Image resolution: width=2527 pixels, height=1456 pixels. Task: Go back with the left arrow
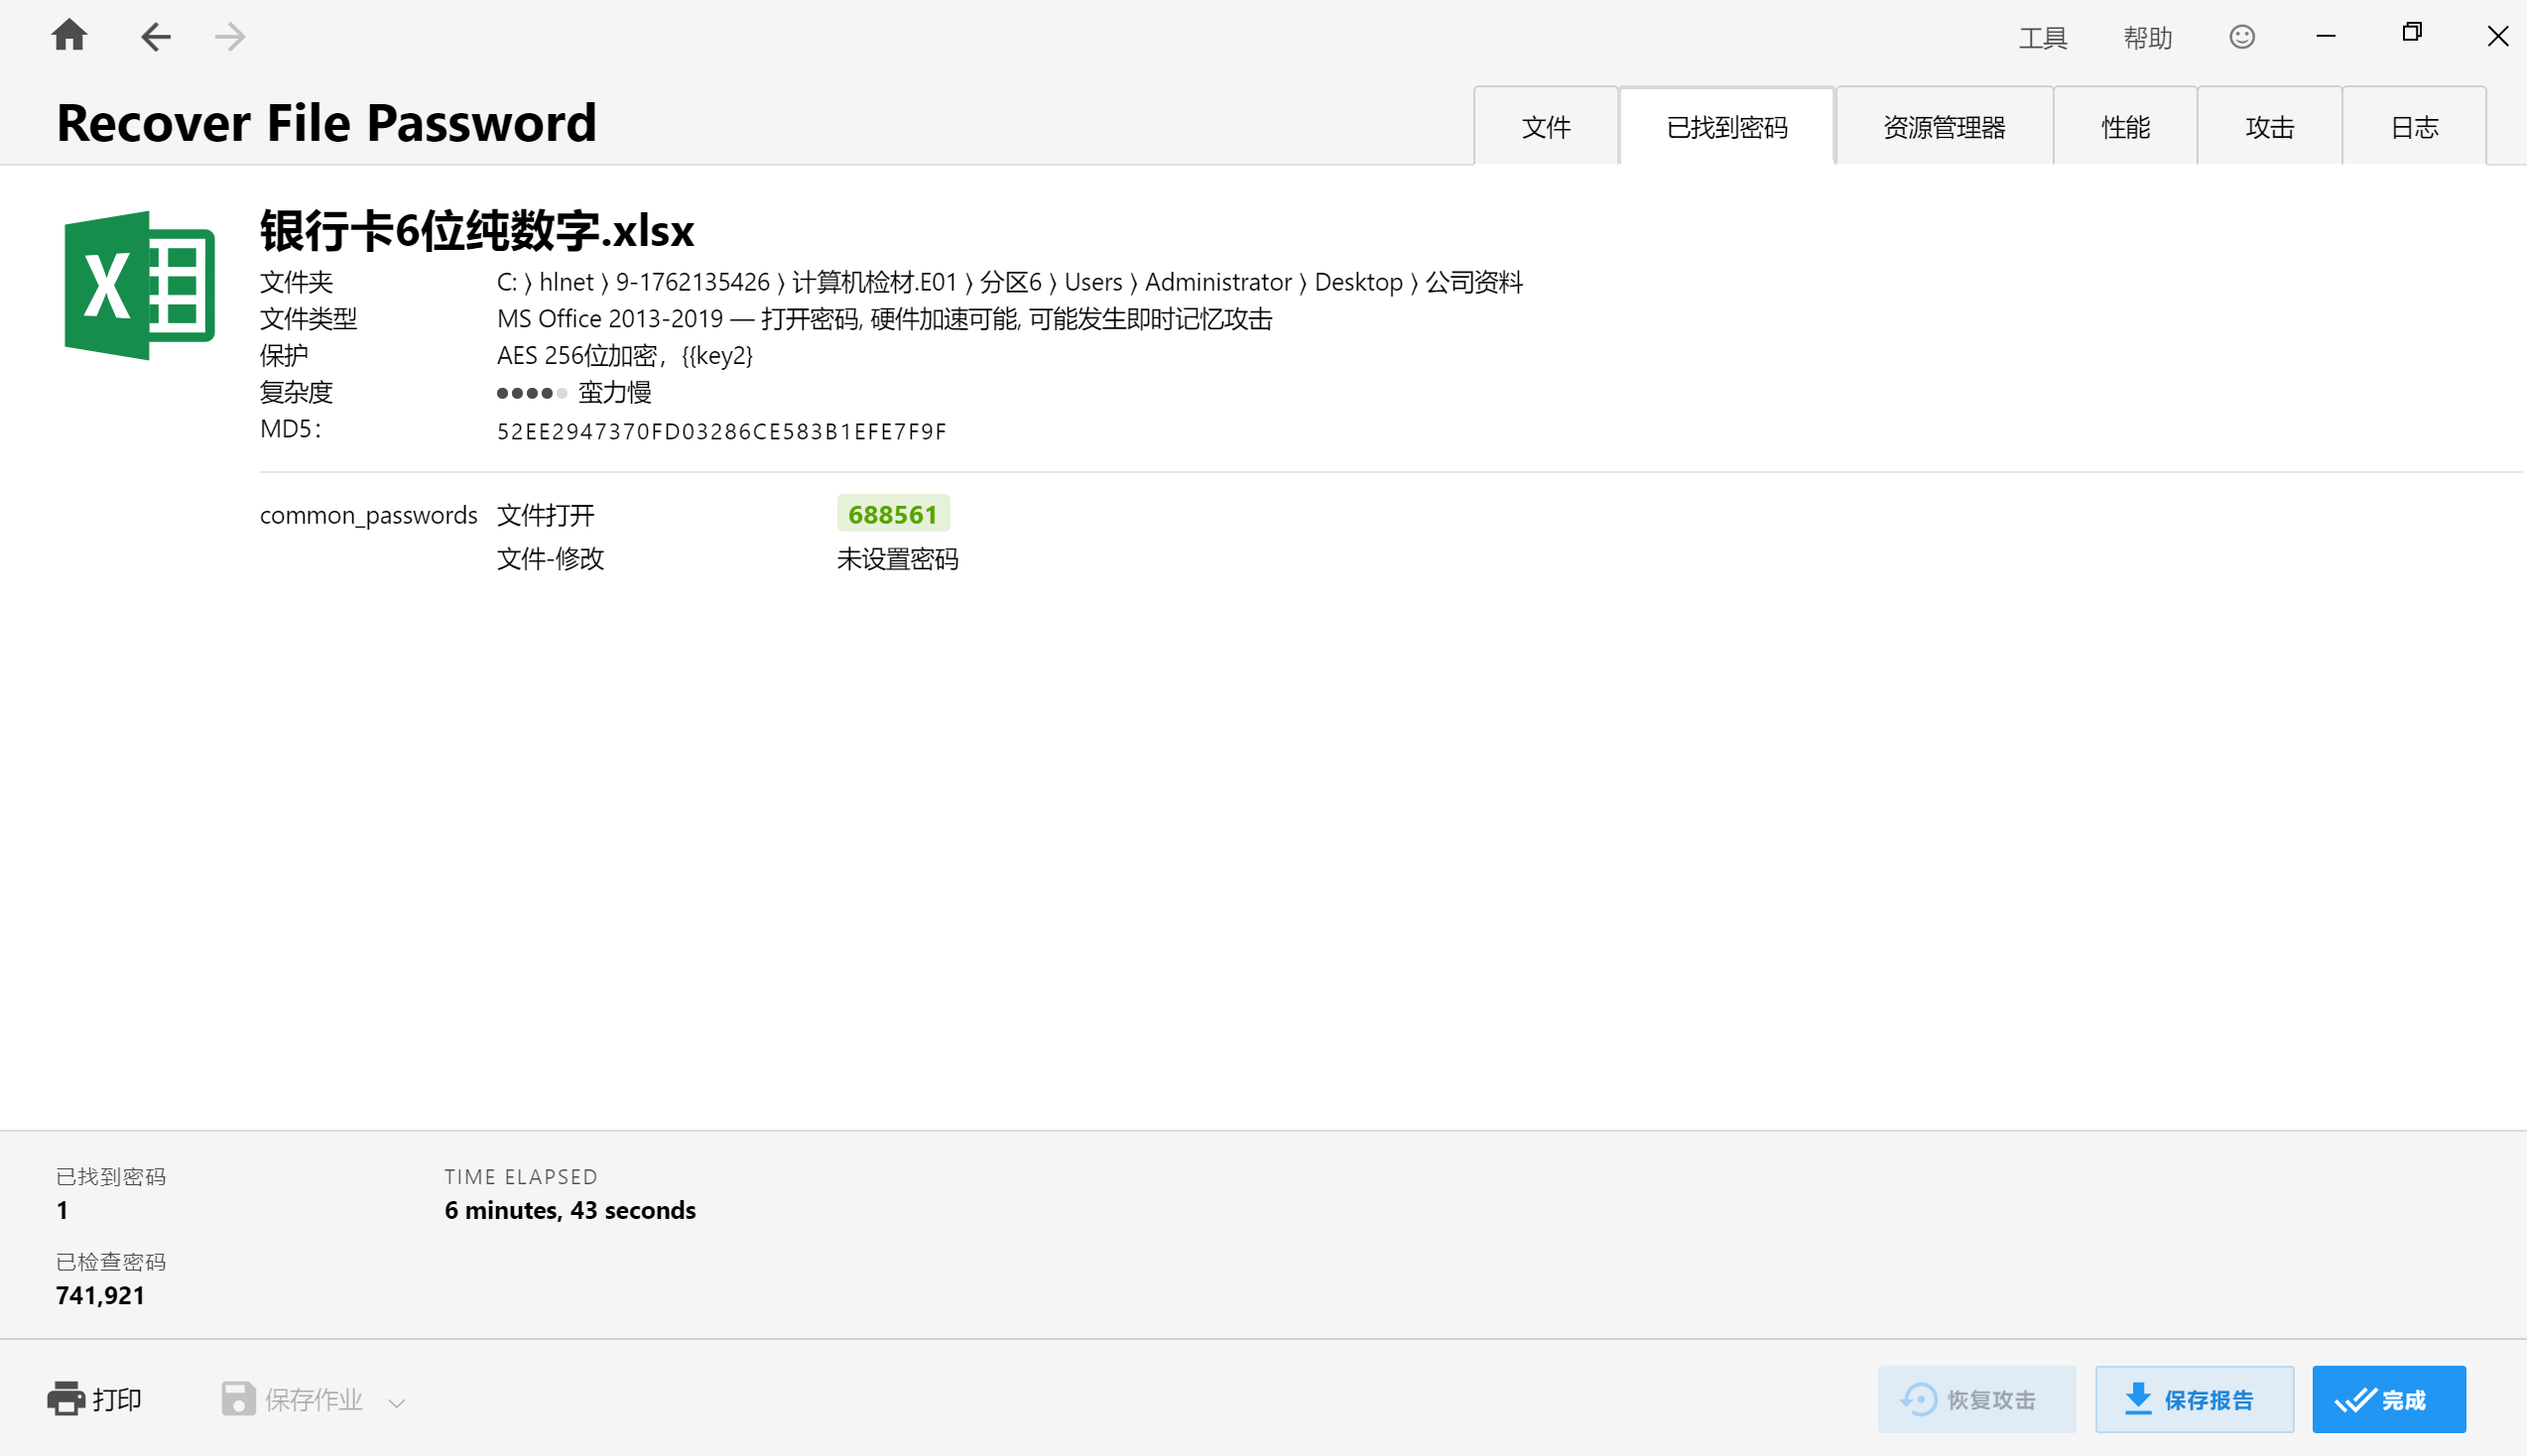[x=155, y=37]
